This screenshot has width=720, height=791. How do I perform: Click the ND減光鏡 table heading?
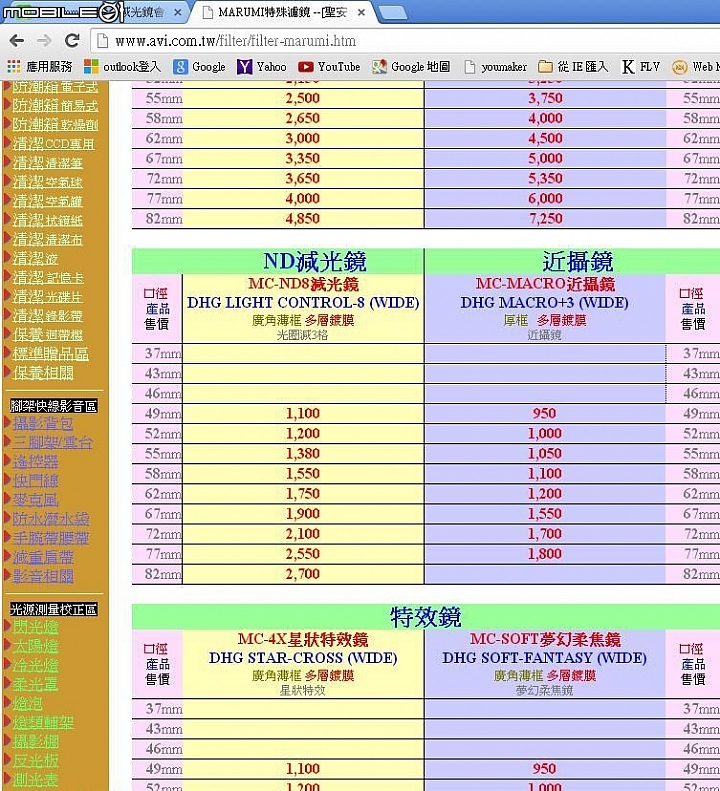[315, 261]
